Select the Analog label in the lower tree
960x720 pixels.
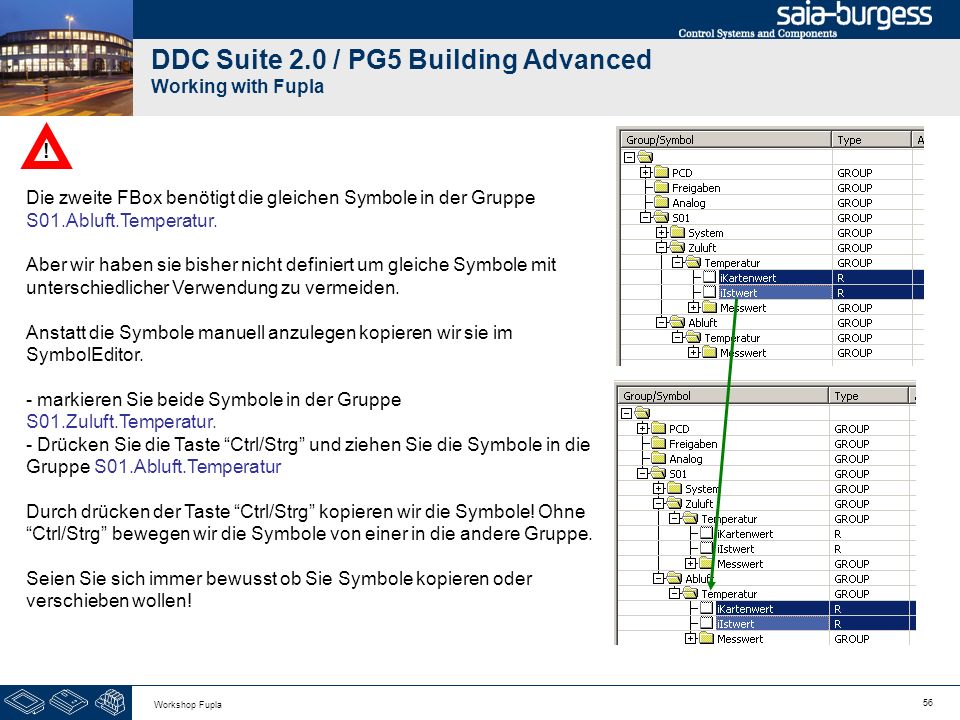686,459
